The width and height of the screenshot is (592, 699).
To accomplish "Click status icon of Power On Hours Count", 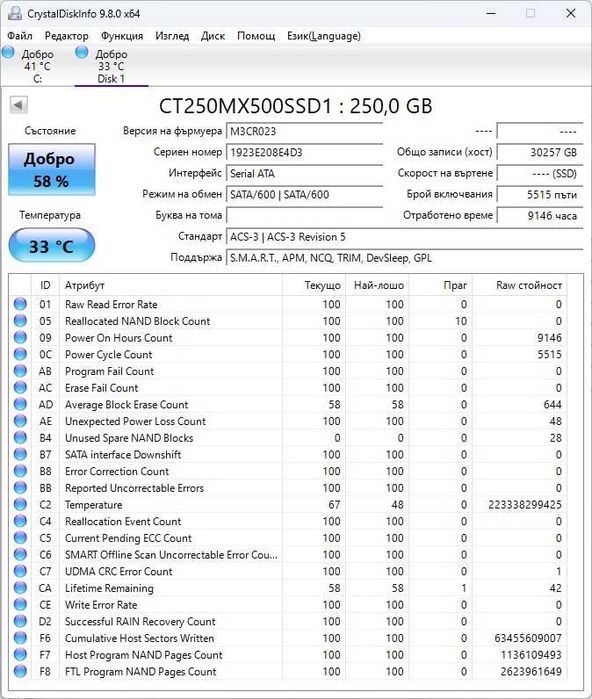I will coord(20,337).
